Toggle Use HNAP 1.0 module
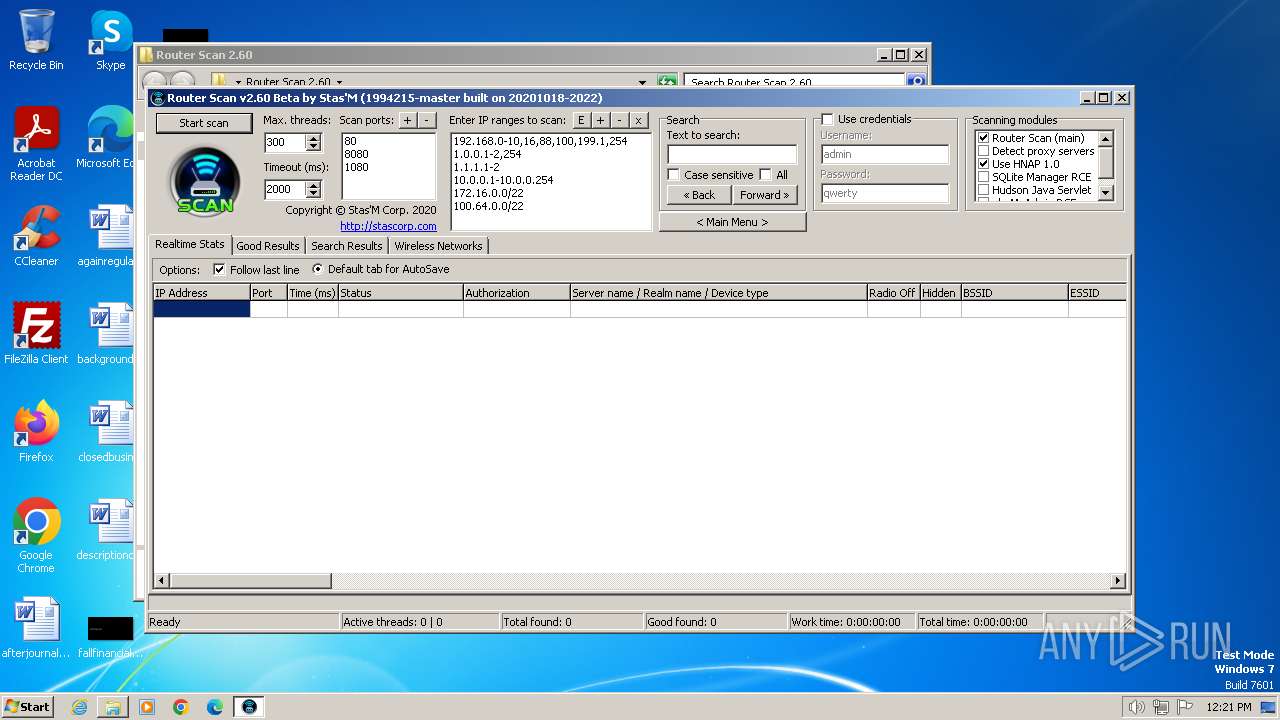 [x=983, y=164]
